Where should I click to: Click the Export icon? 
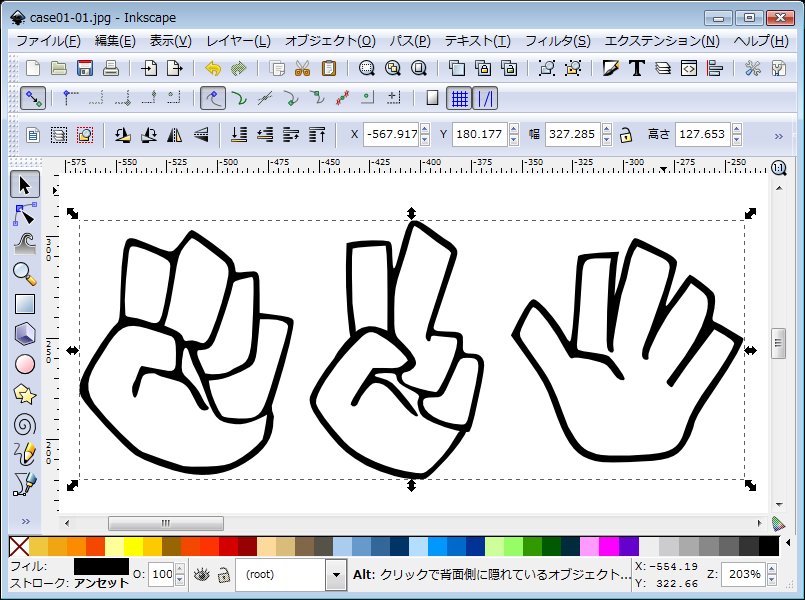click(x=175, y=68)
